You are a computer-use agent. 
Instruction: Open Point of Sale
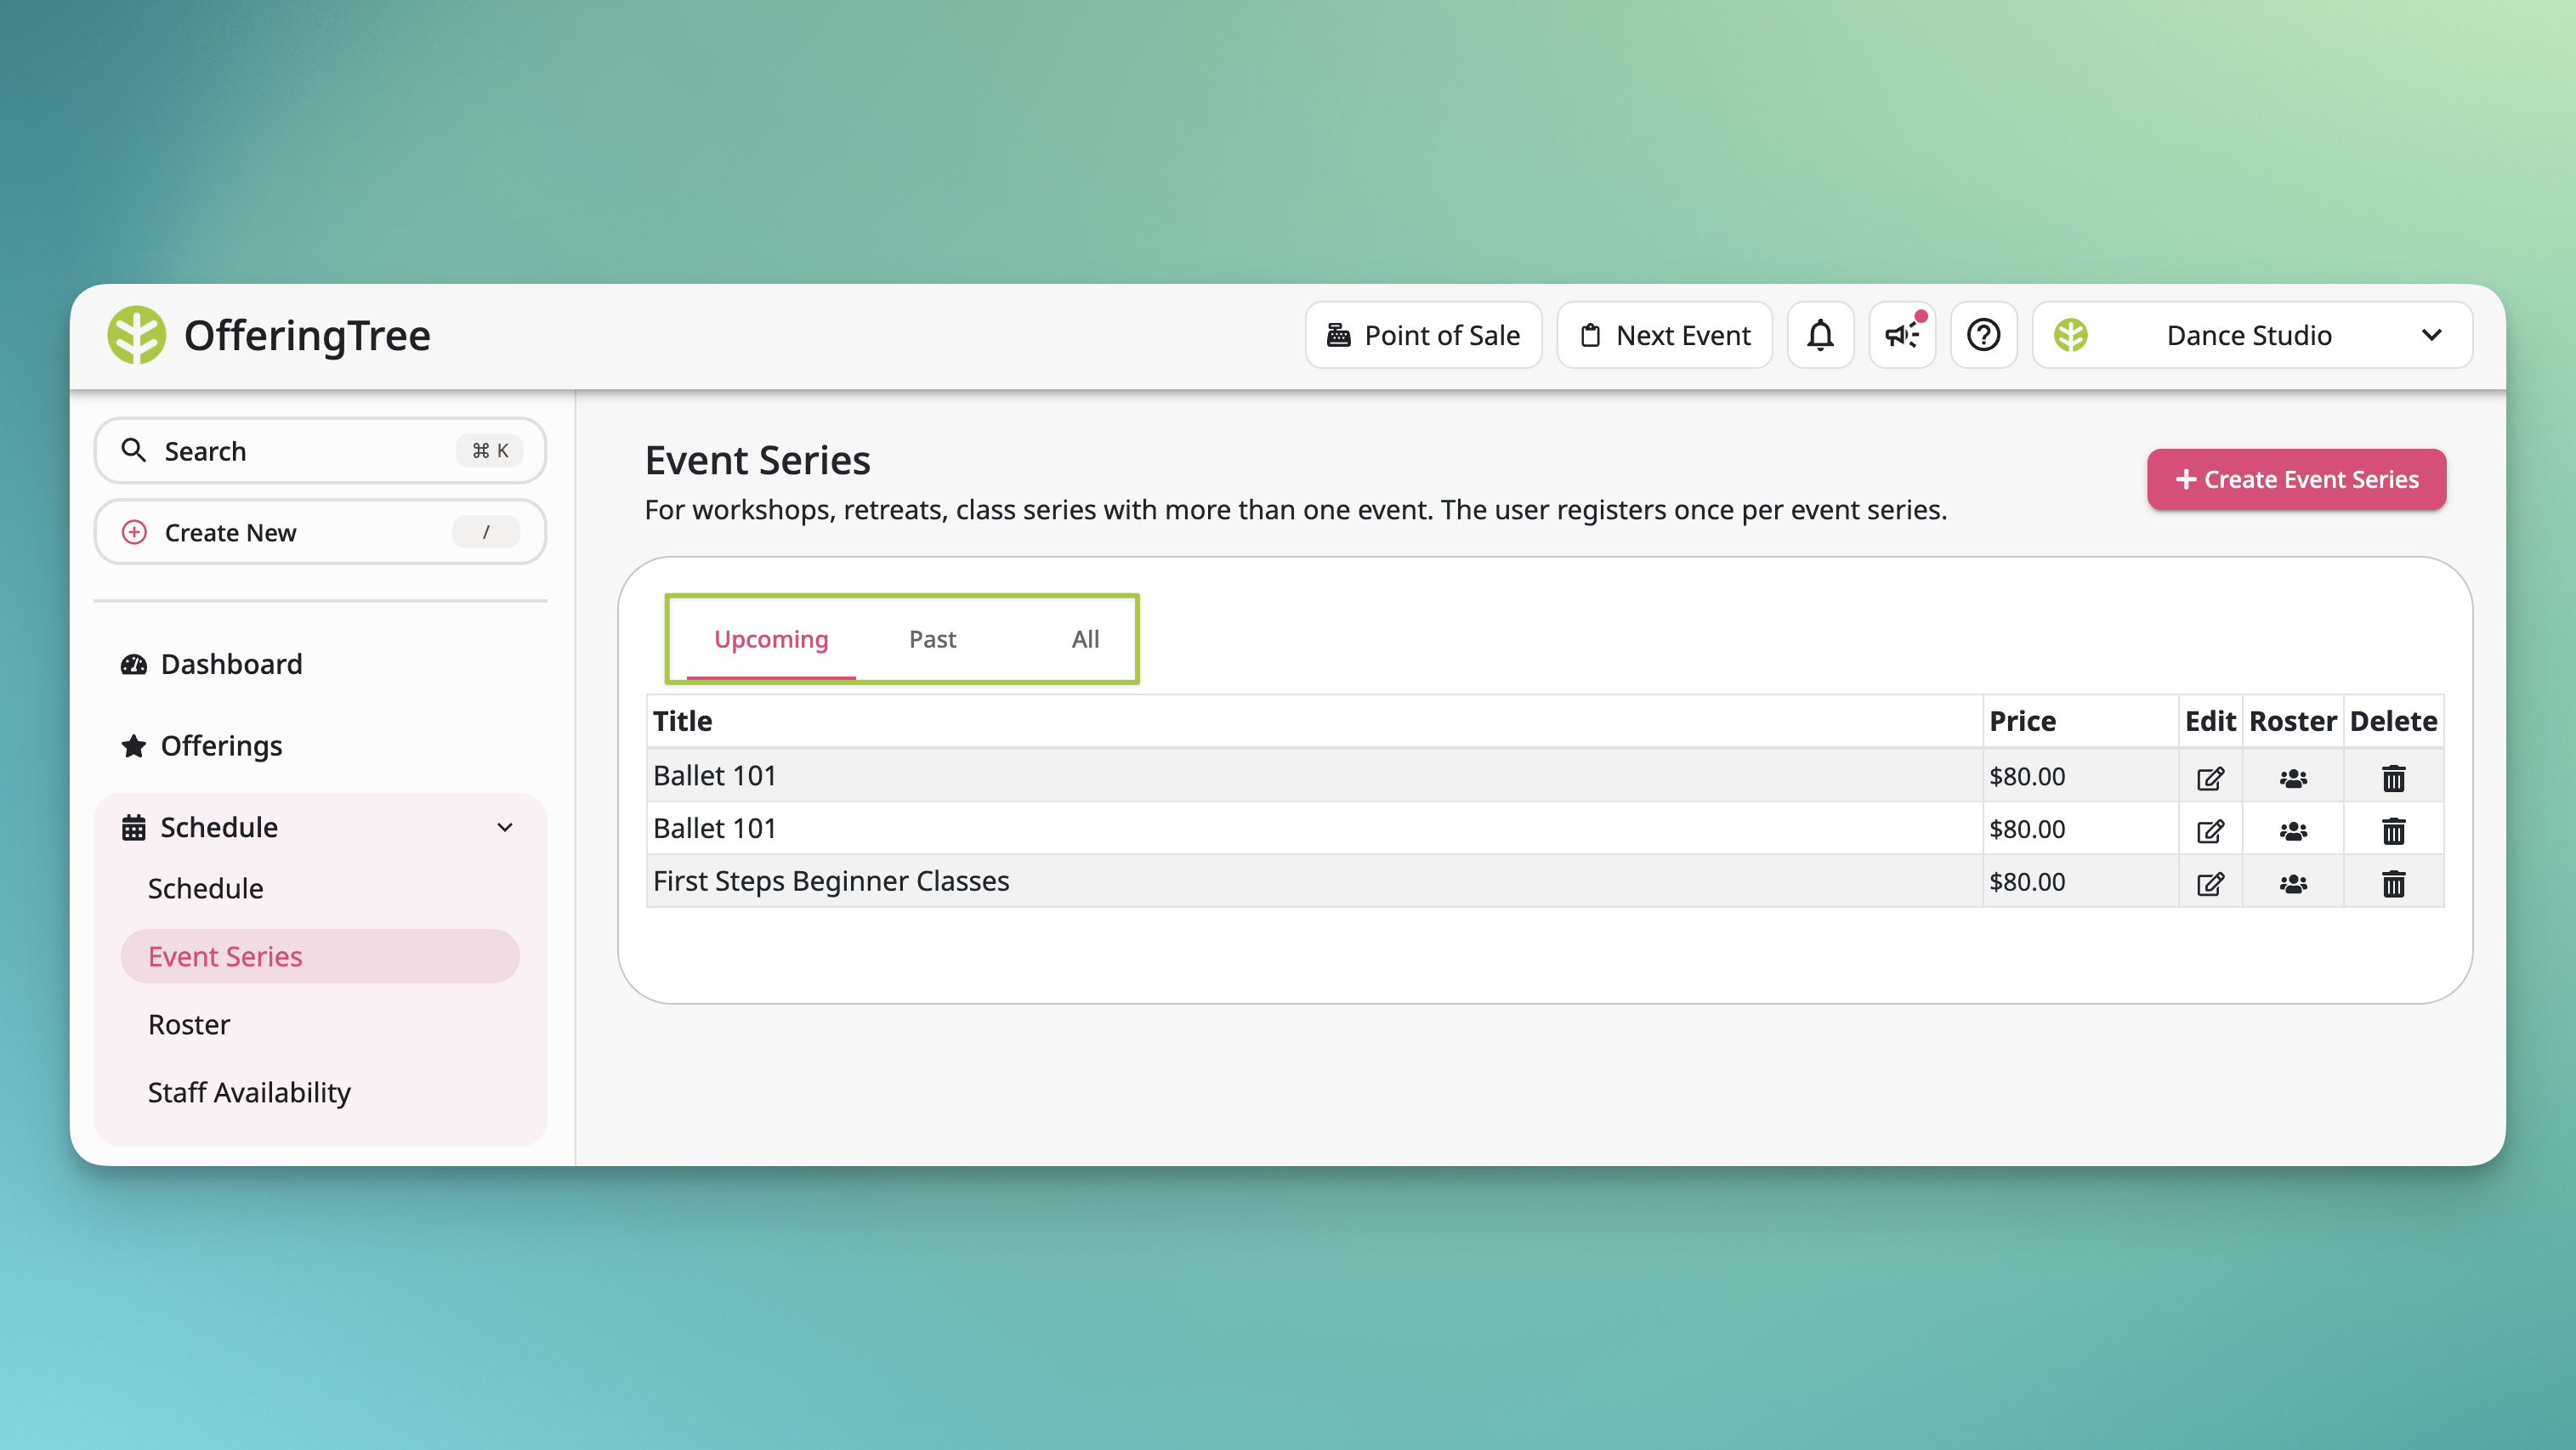[1423, 335]
